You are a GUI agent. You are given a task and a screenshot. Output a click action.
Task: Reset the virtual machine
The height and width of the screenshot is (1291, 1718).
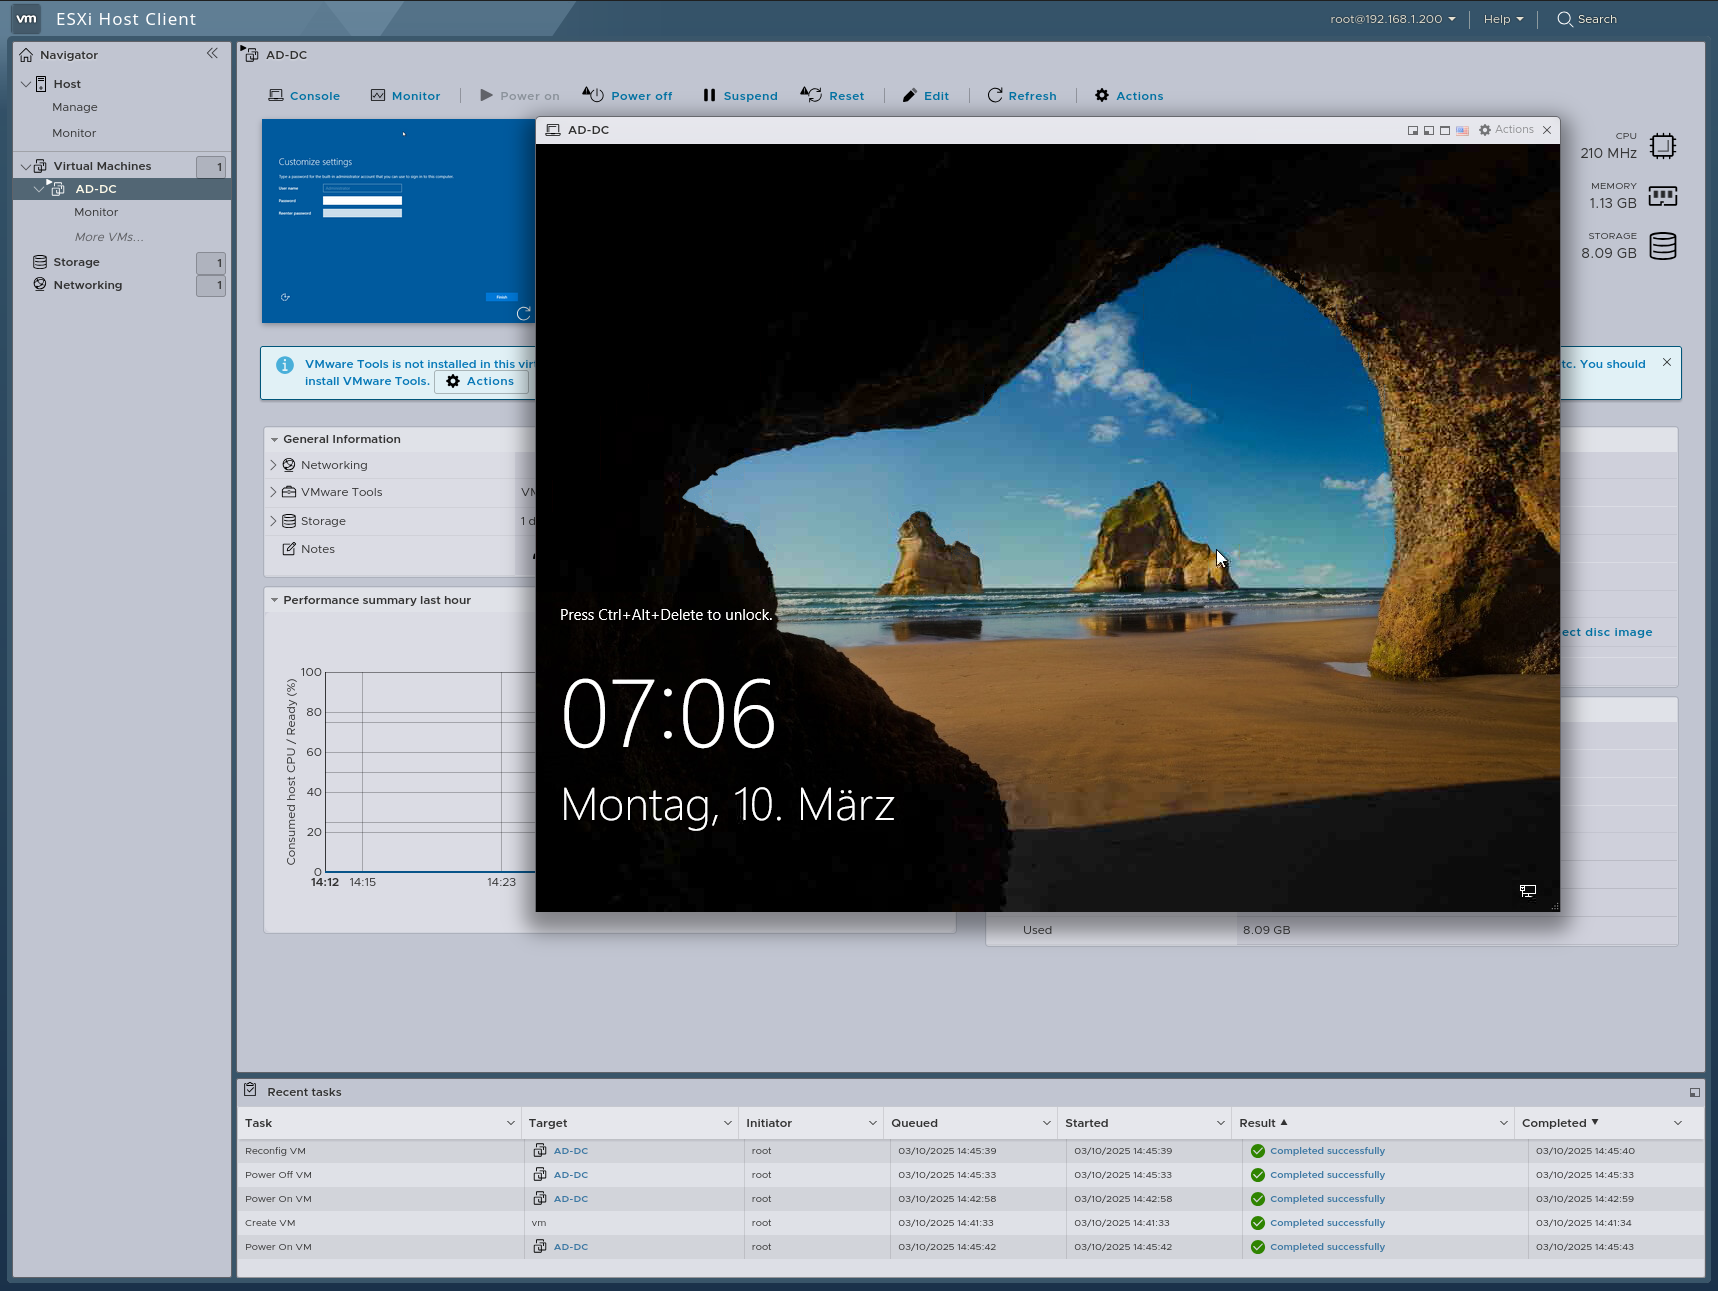pos(833,95)
